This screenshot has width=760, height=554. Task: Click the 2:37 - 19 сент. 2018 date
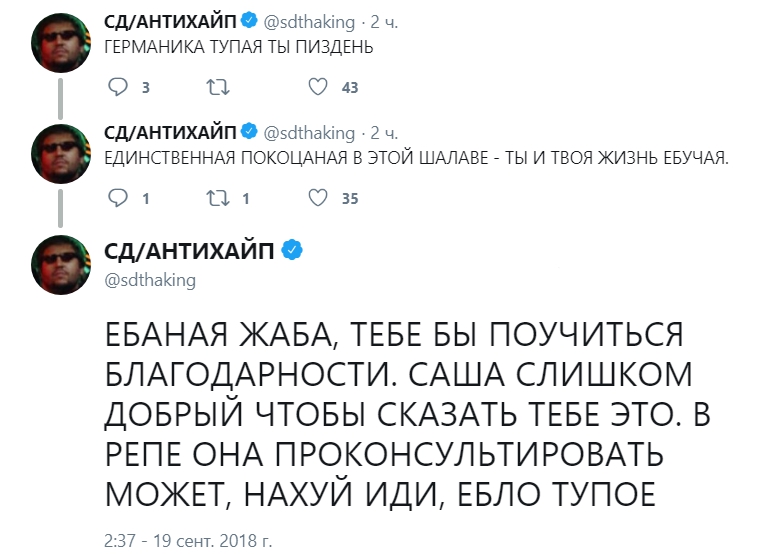(x=188, y=539)
